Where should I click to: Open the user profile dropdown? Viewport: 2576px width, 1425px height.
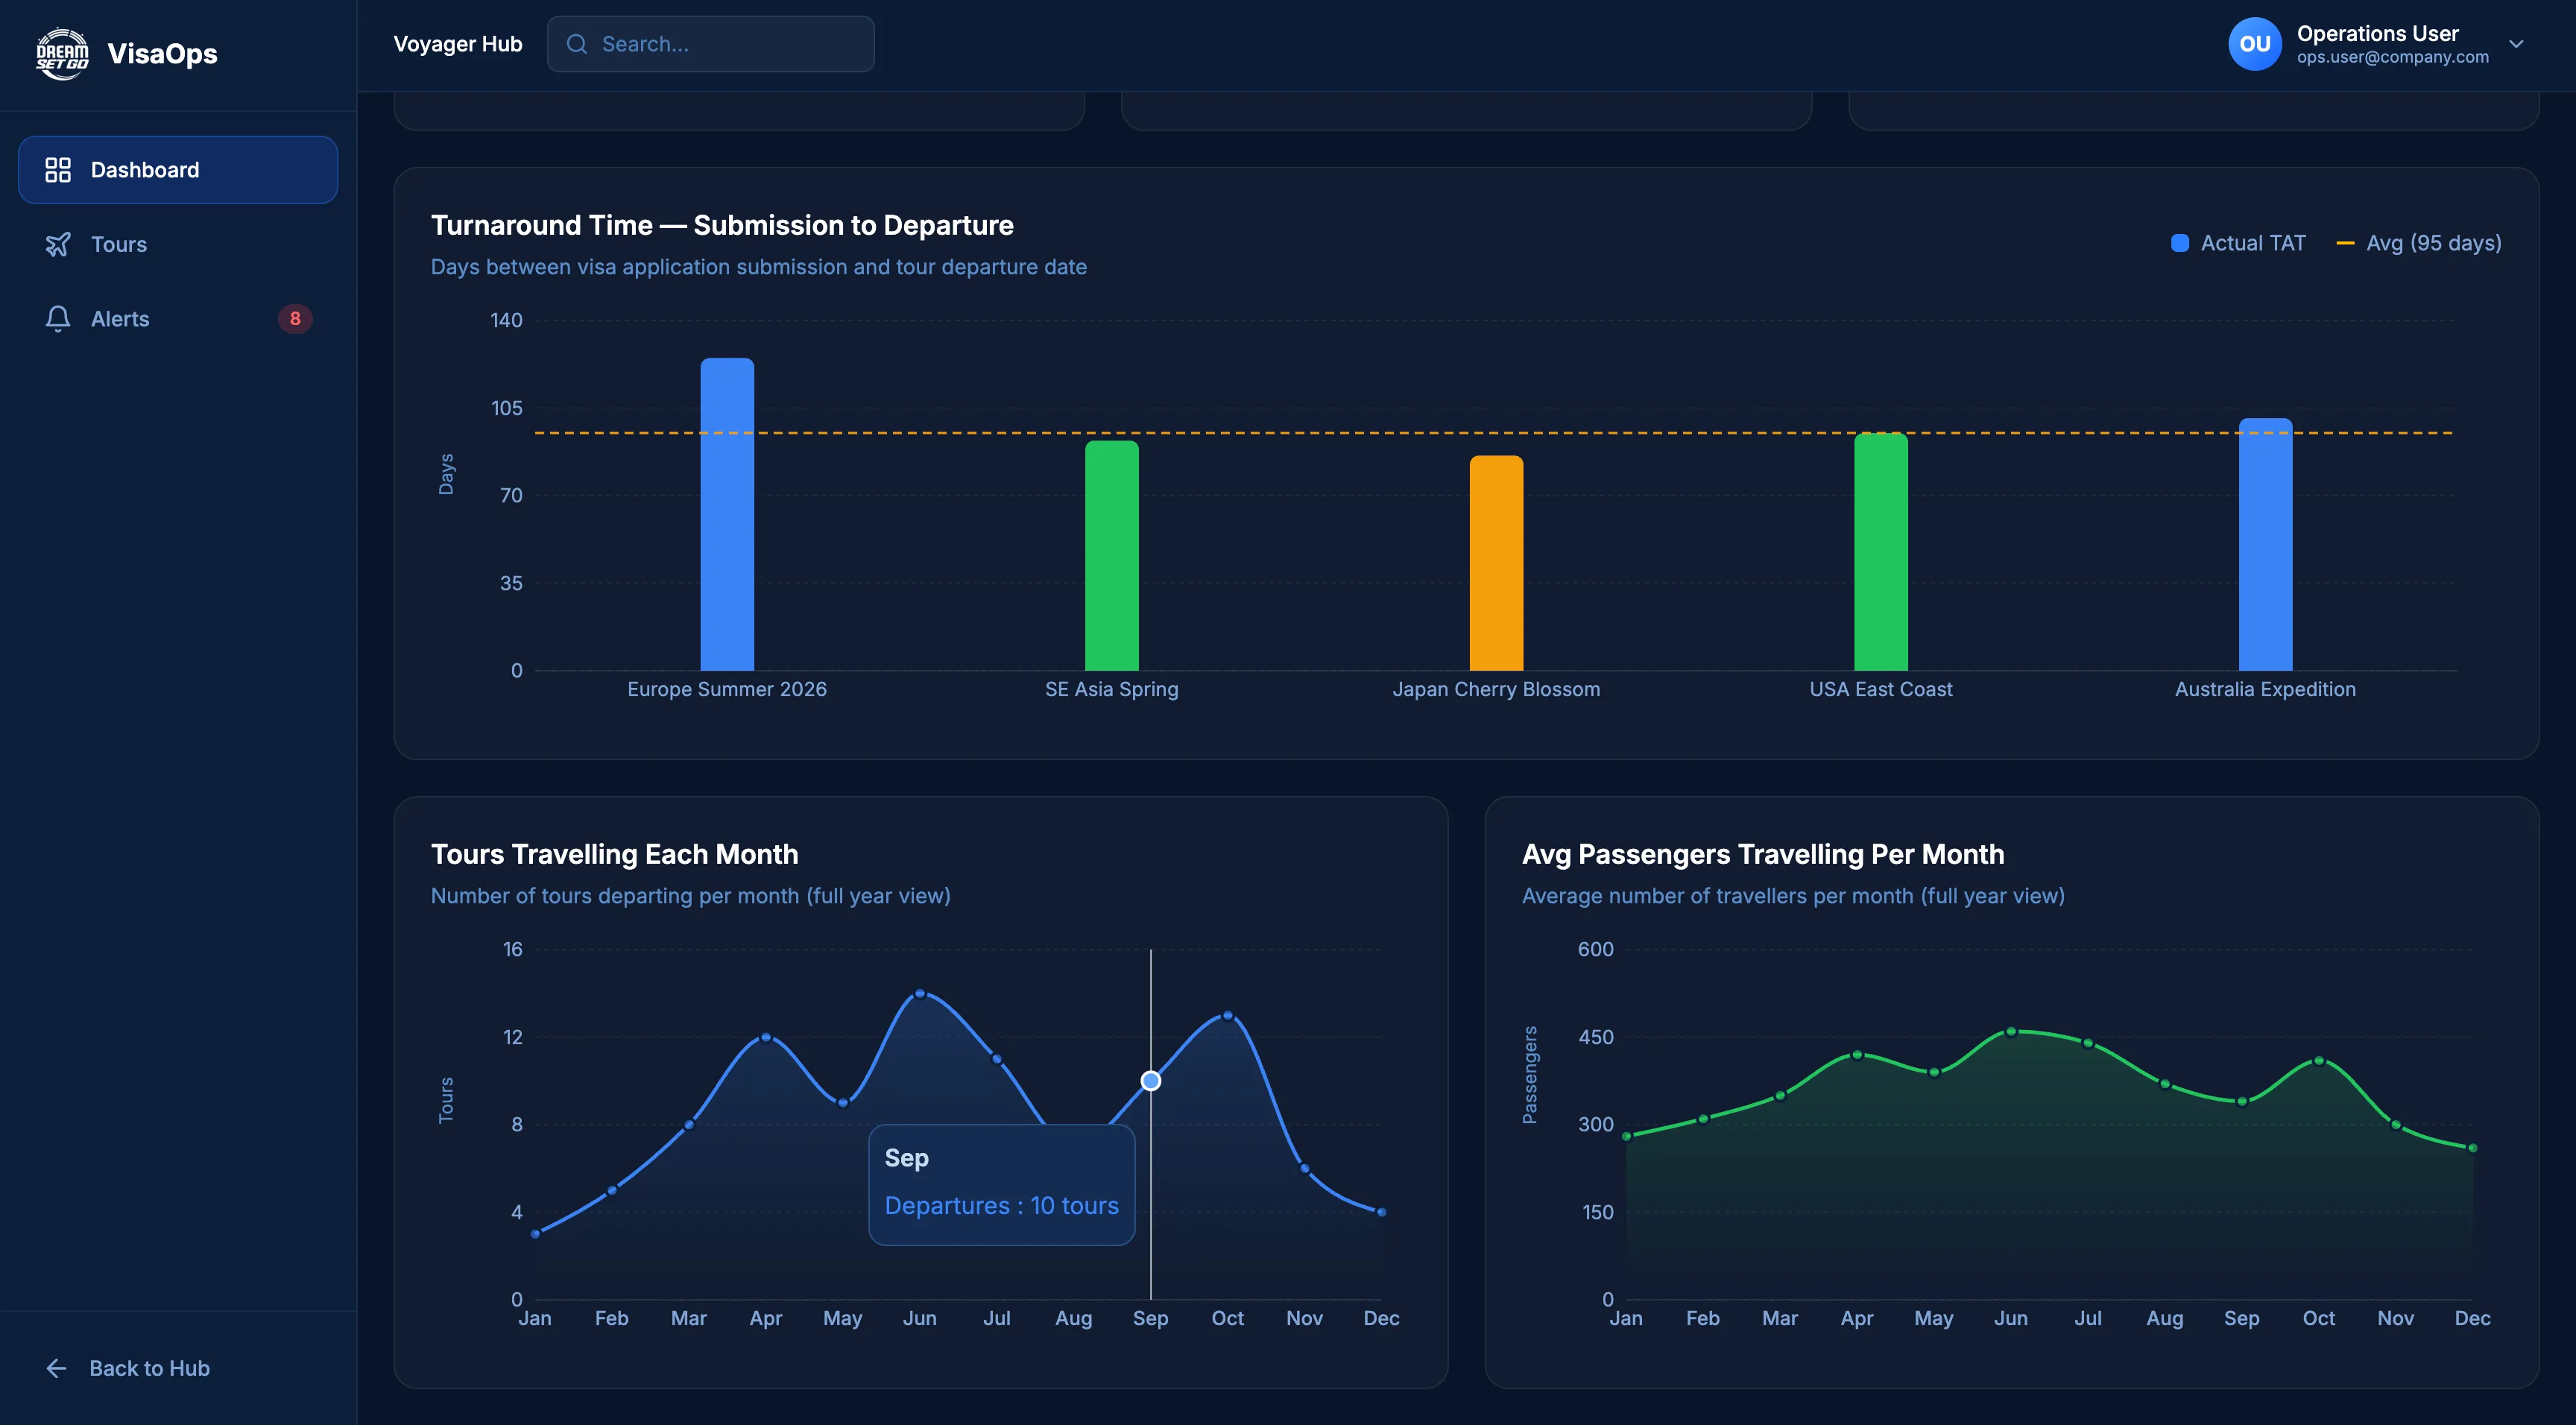click(2377, 43)
